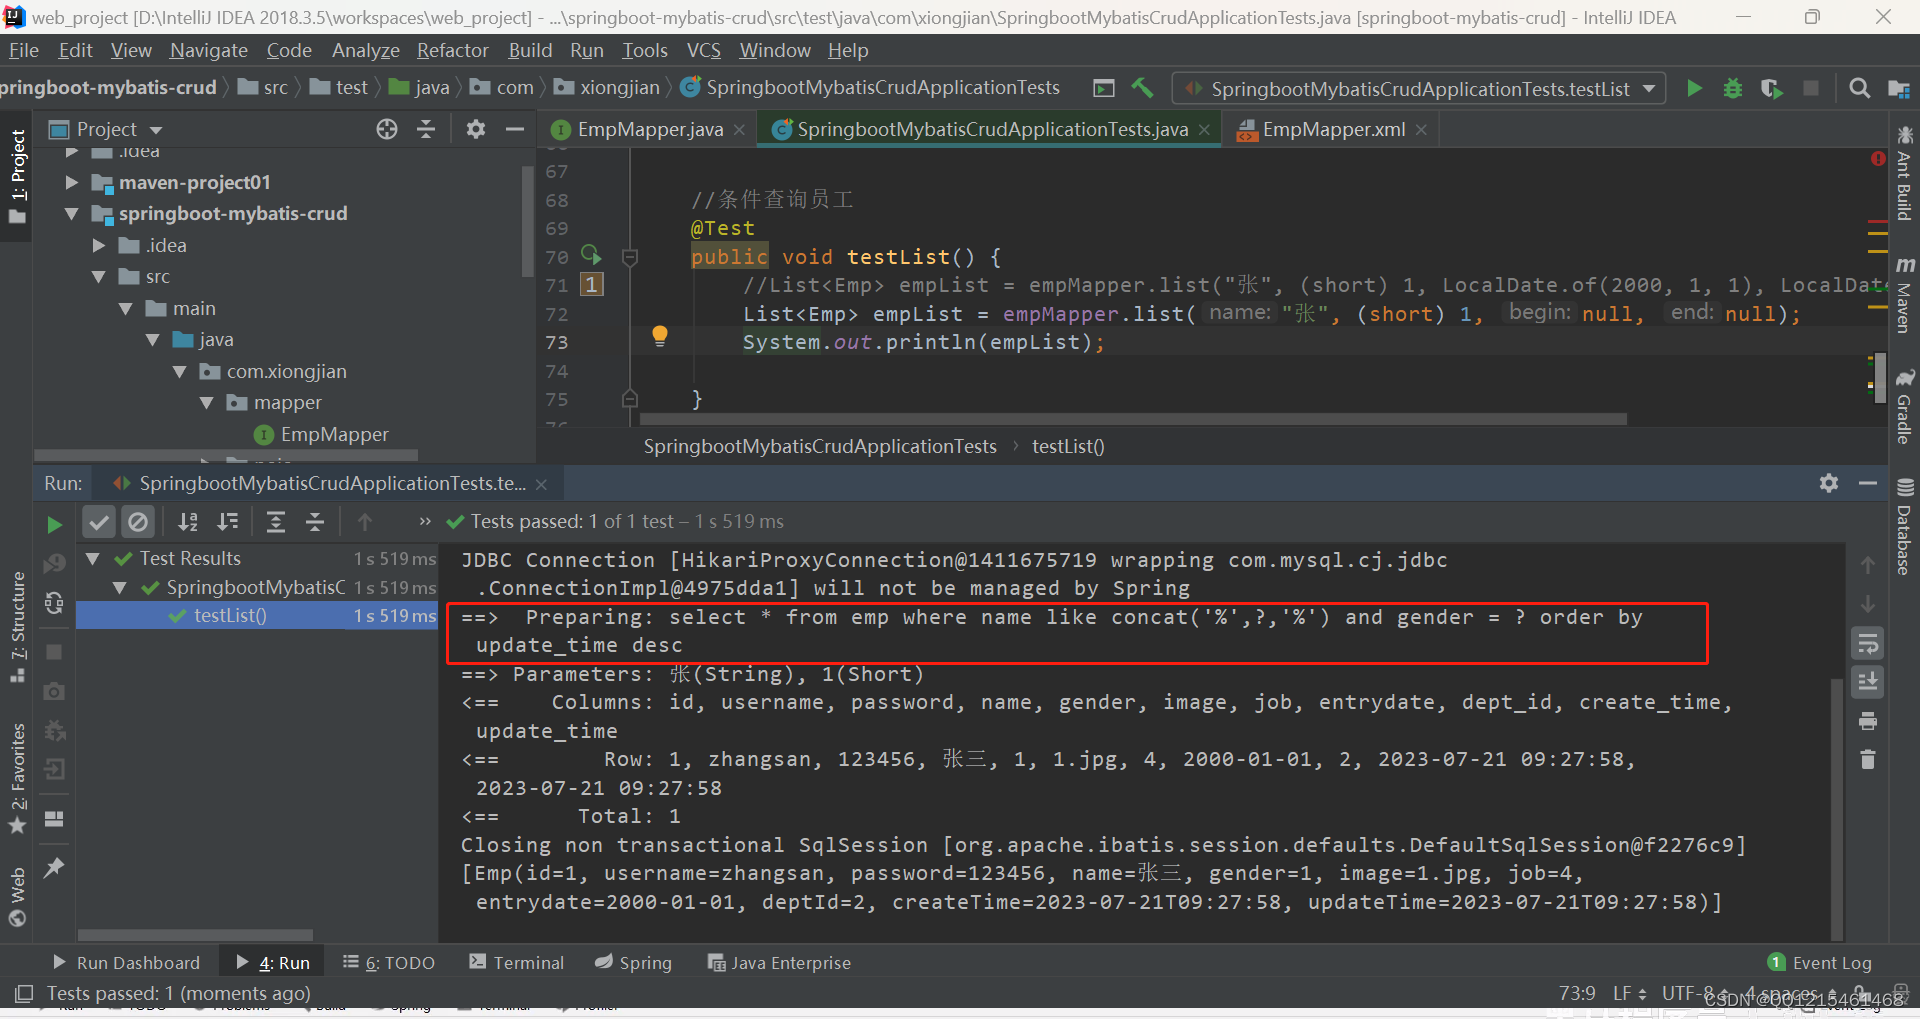Viewport: 1920px width, 1019px height.
Task: Run with coverage icon in top toolbar
Action: 1771,88
